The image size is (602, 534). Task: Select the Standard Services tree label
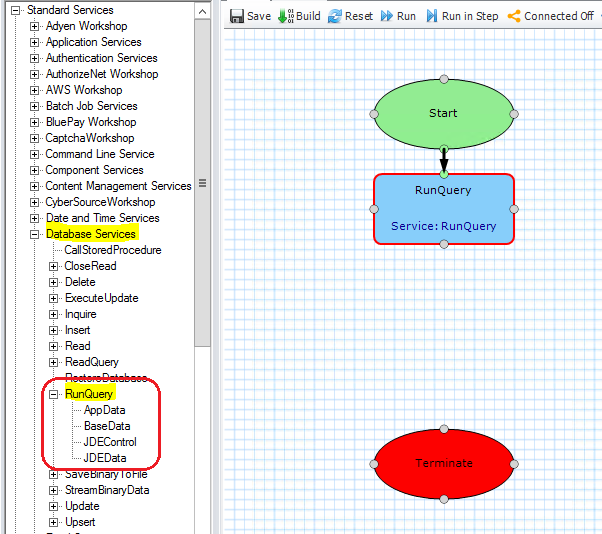pyautogui.click(x=70, y=10)
